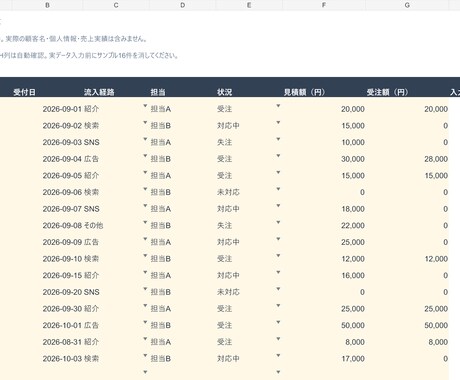Select column B header
Image resolution: width=460 pixels, height=380 pixels.
[x=47, y=5]
